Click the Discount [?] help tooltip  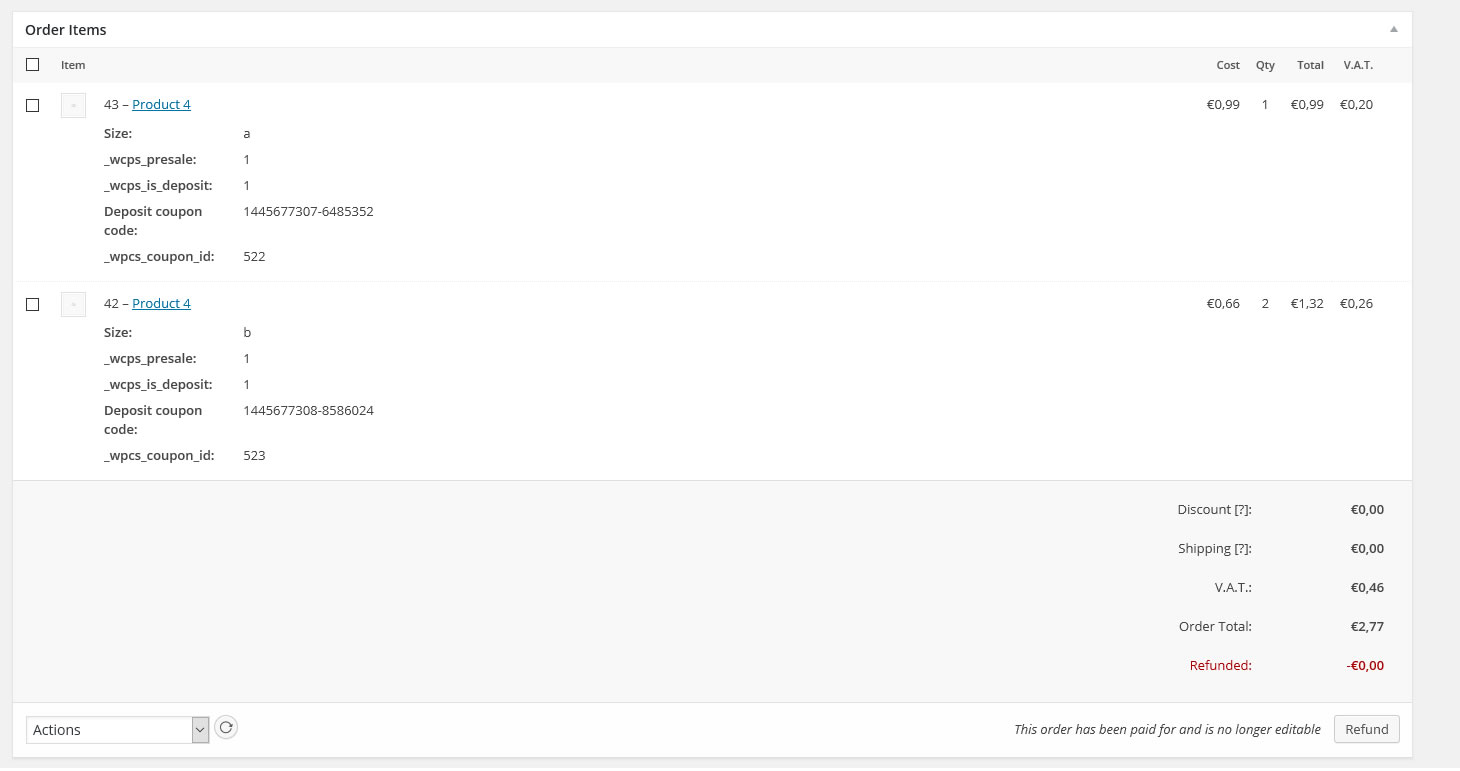tap(1241, 510)
